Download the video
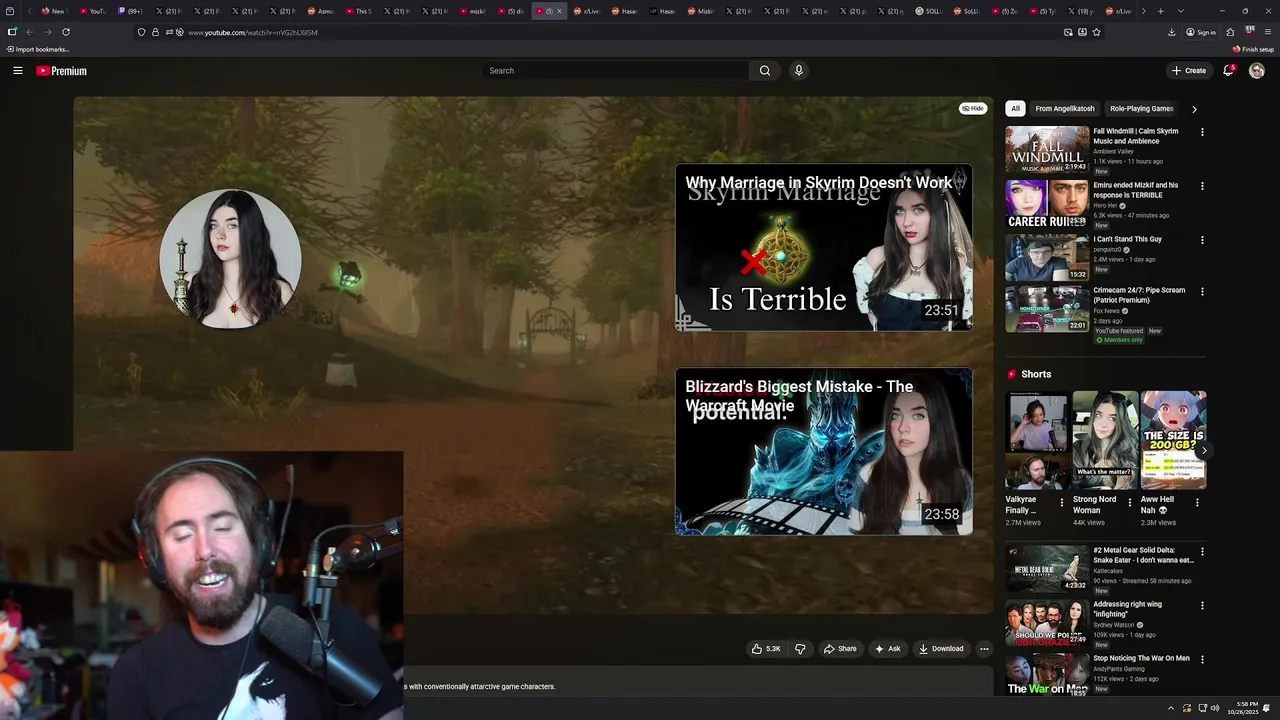The height and width of the screenshot is (720, 1280). [x=941, y=649]
